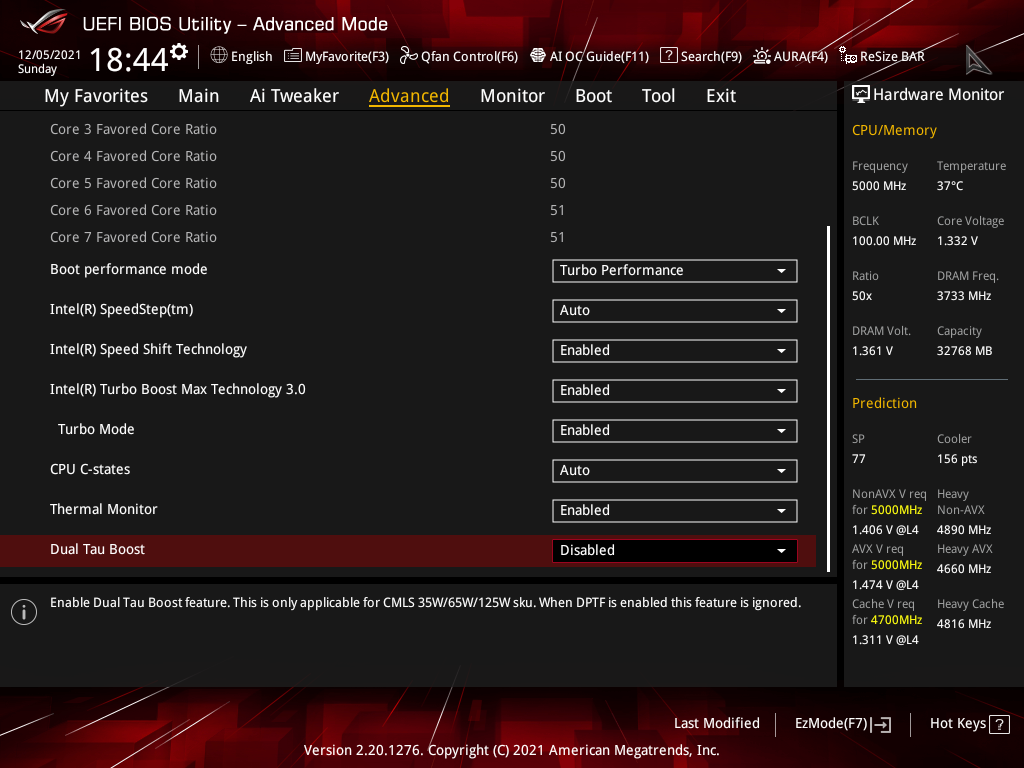Click the Hardware Monitor display icon
This screenshot has width=1024, height=768.
coord(861,95)
